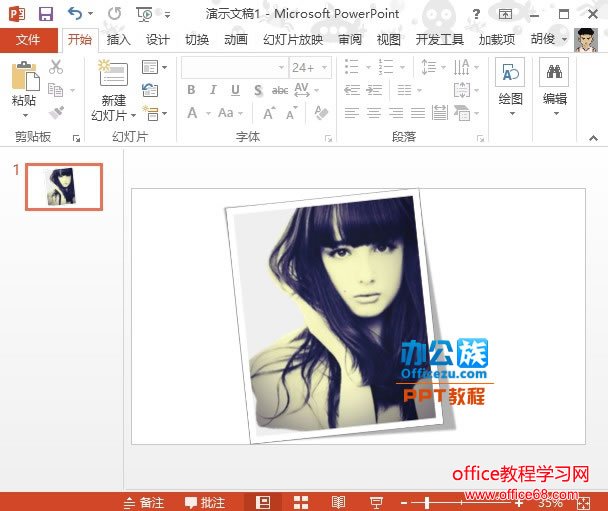The image size is (608, 511).
Task: Click the Align Left icon
Action: (x=352, y=113)
